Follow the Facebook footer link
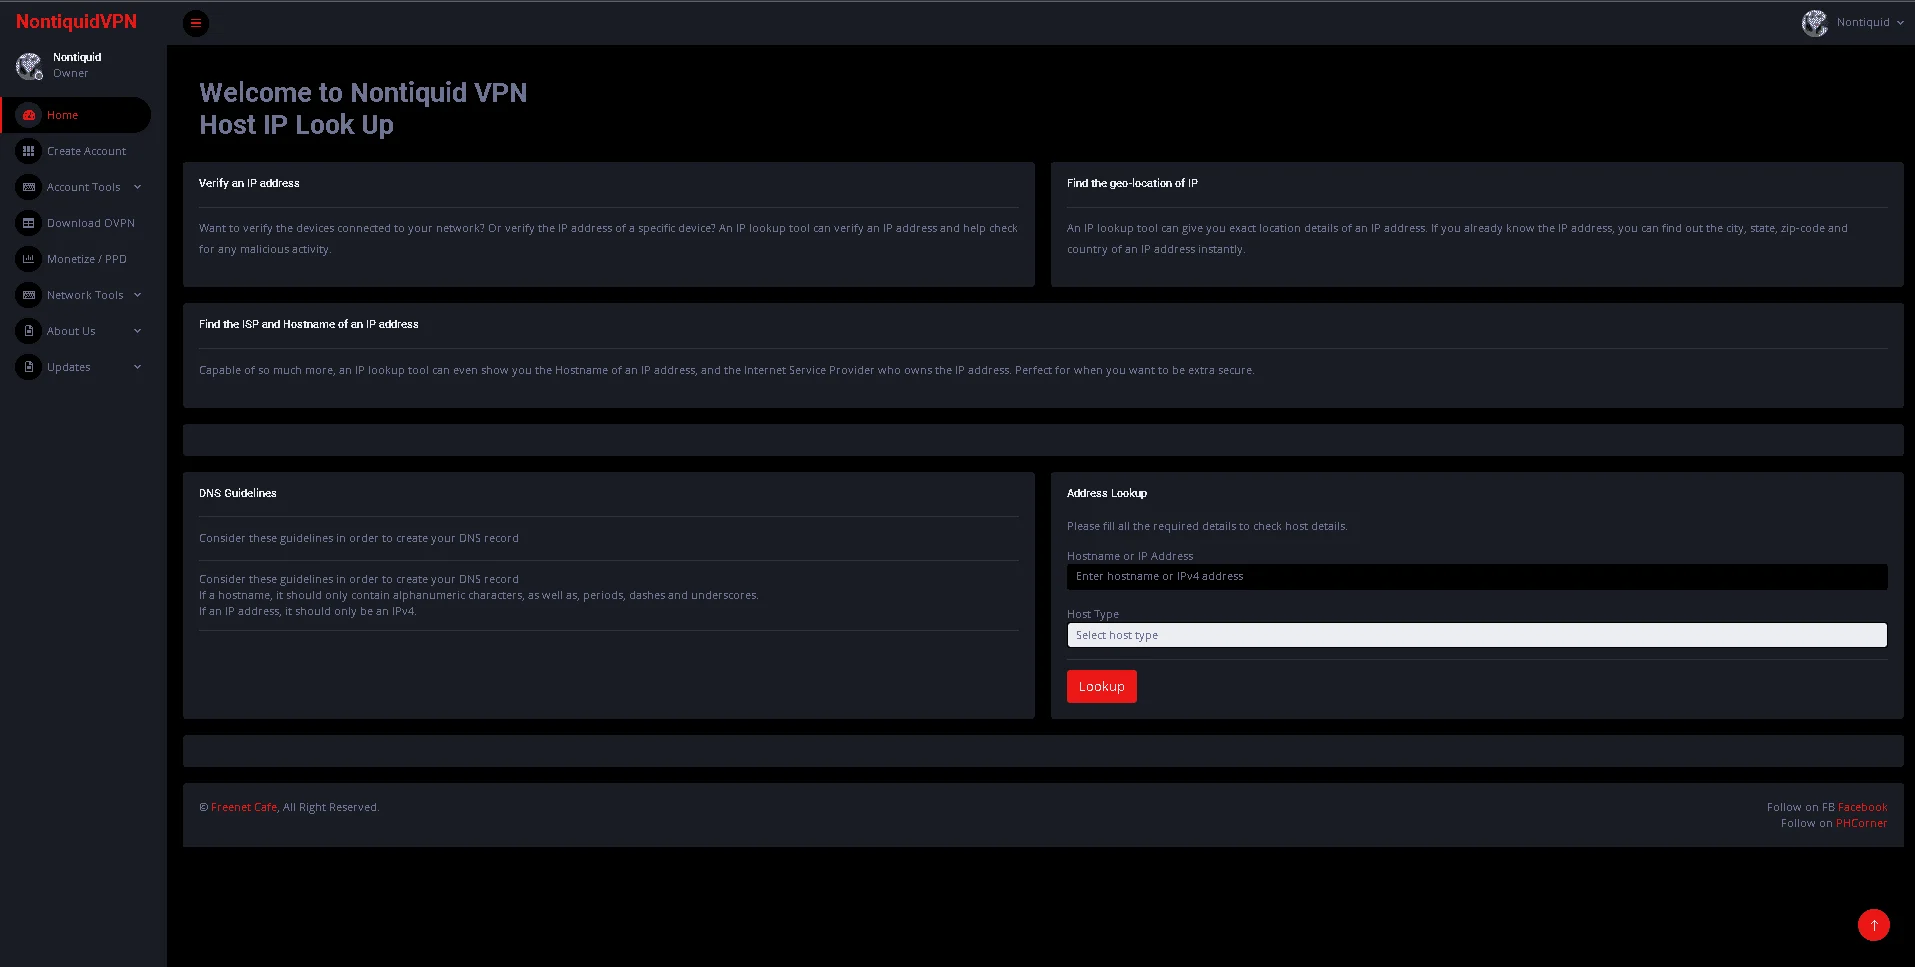The width and height of the screenshot is (1915, 967). [1862, 807]
